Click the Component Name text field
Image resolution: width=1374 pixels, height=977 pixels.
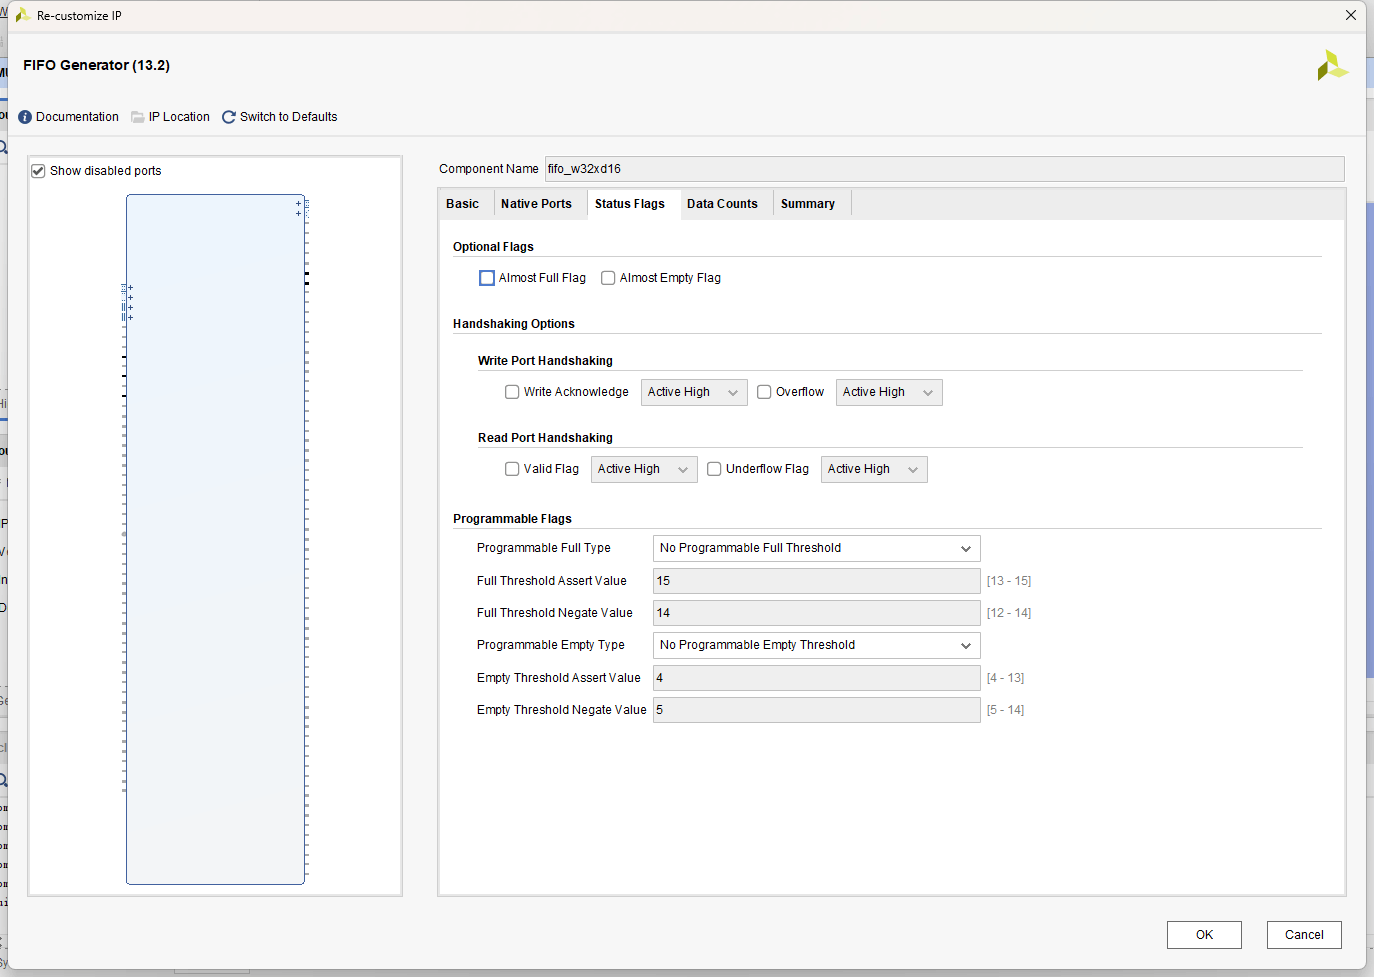tap(943, 169)
